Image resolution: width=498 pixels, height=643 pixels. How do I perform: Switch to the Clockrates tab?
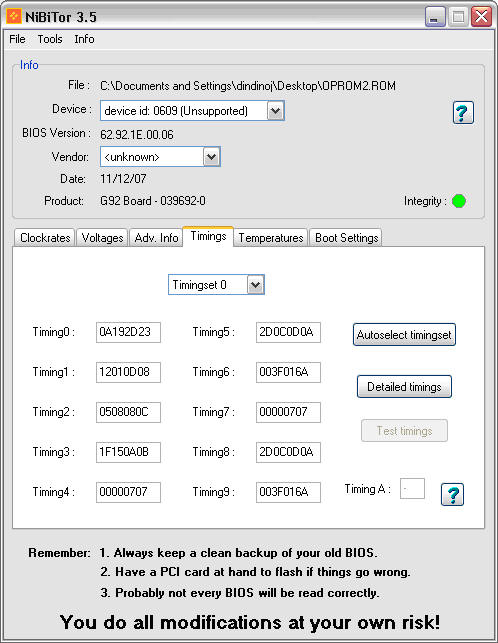point(45,238)
